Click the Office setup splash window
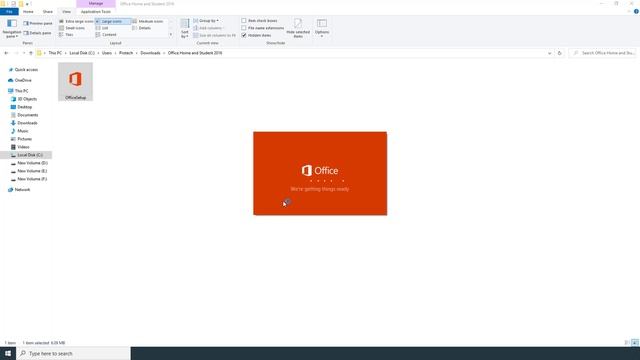 tap(320, 173)
